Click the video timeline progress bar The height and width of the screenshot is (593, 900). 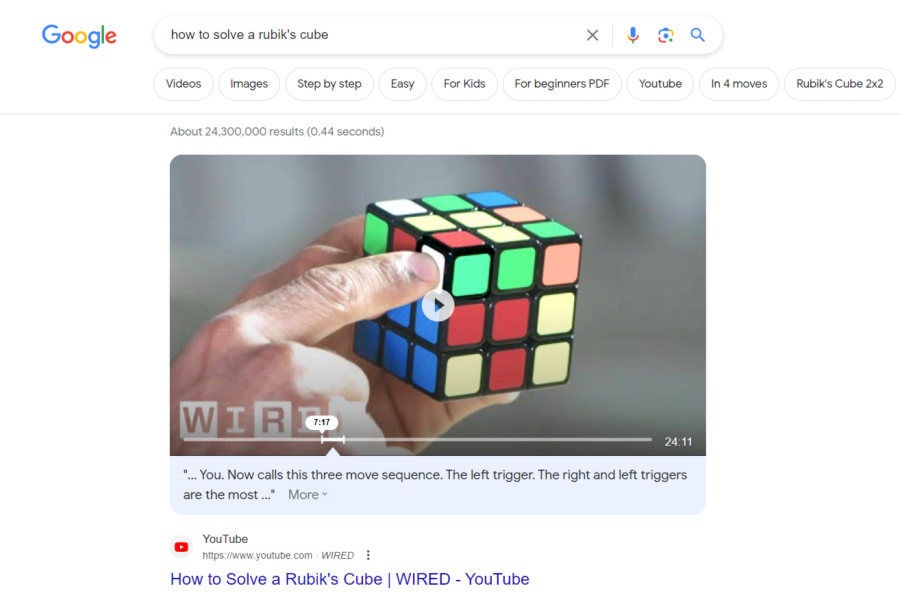(x=417, y=440)
